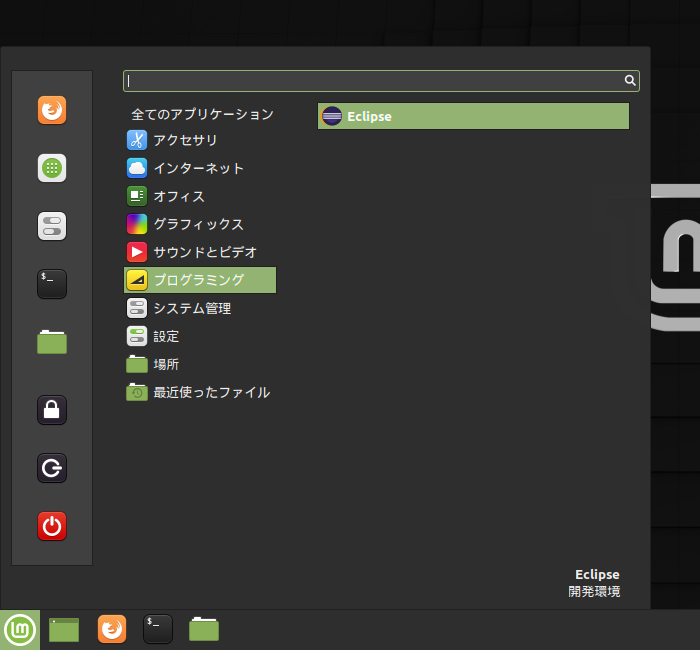
Task: Open System Settings toggle icon in sidebar
Action: [52, 226]
